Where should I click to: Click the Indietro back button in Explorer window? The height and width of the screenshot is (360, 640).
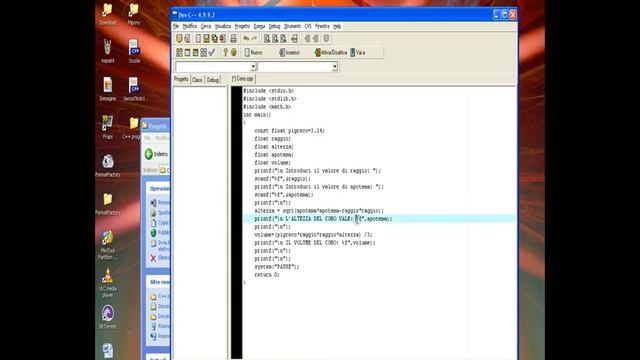coord(157,154)
